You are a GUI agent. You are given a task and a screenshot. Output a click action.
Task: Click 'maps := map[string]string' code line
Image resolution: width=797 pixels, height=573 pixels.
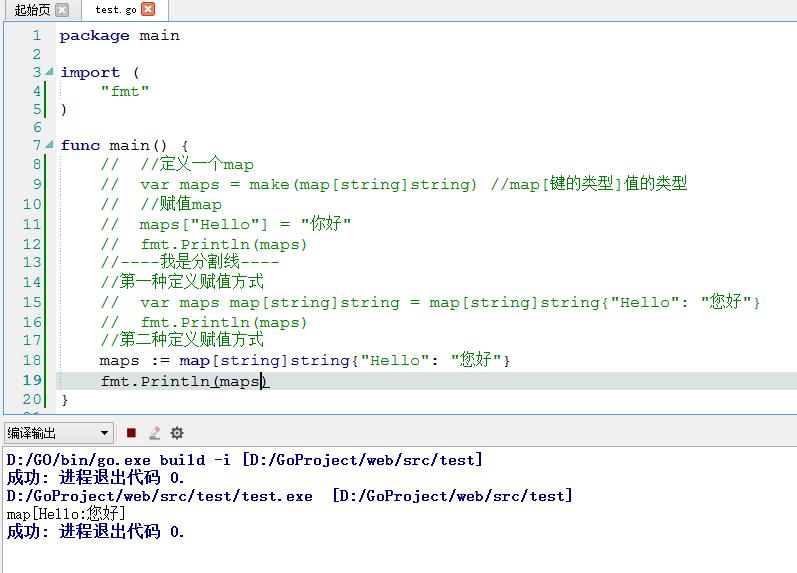click(304, 360)
